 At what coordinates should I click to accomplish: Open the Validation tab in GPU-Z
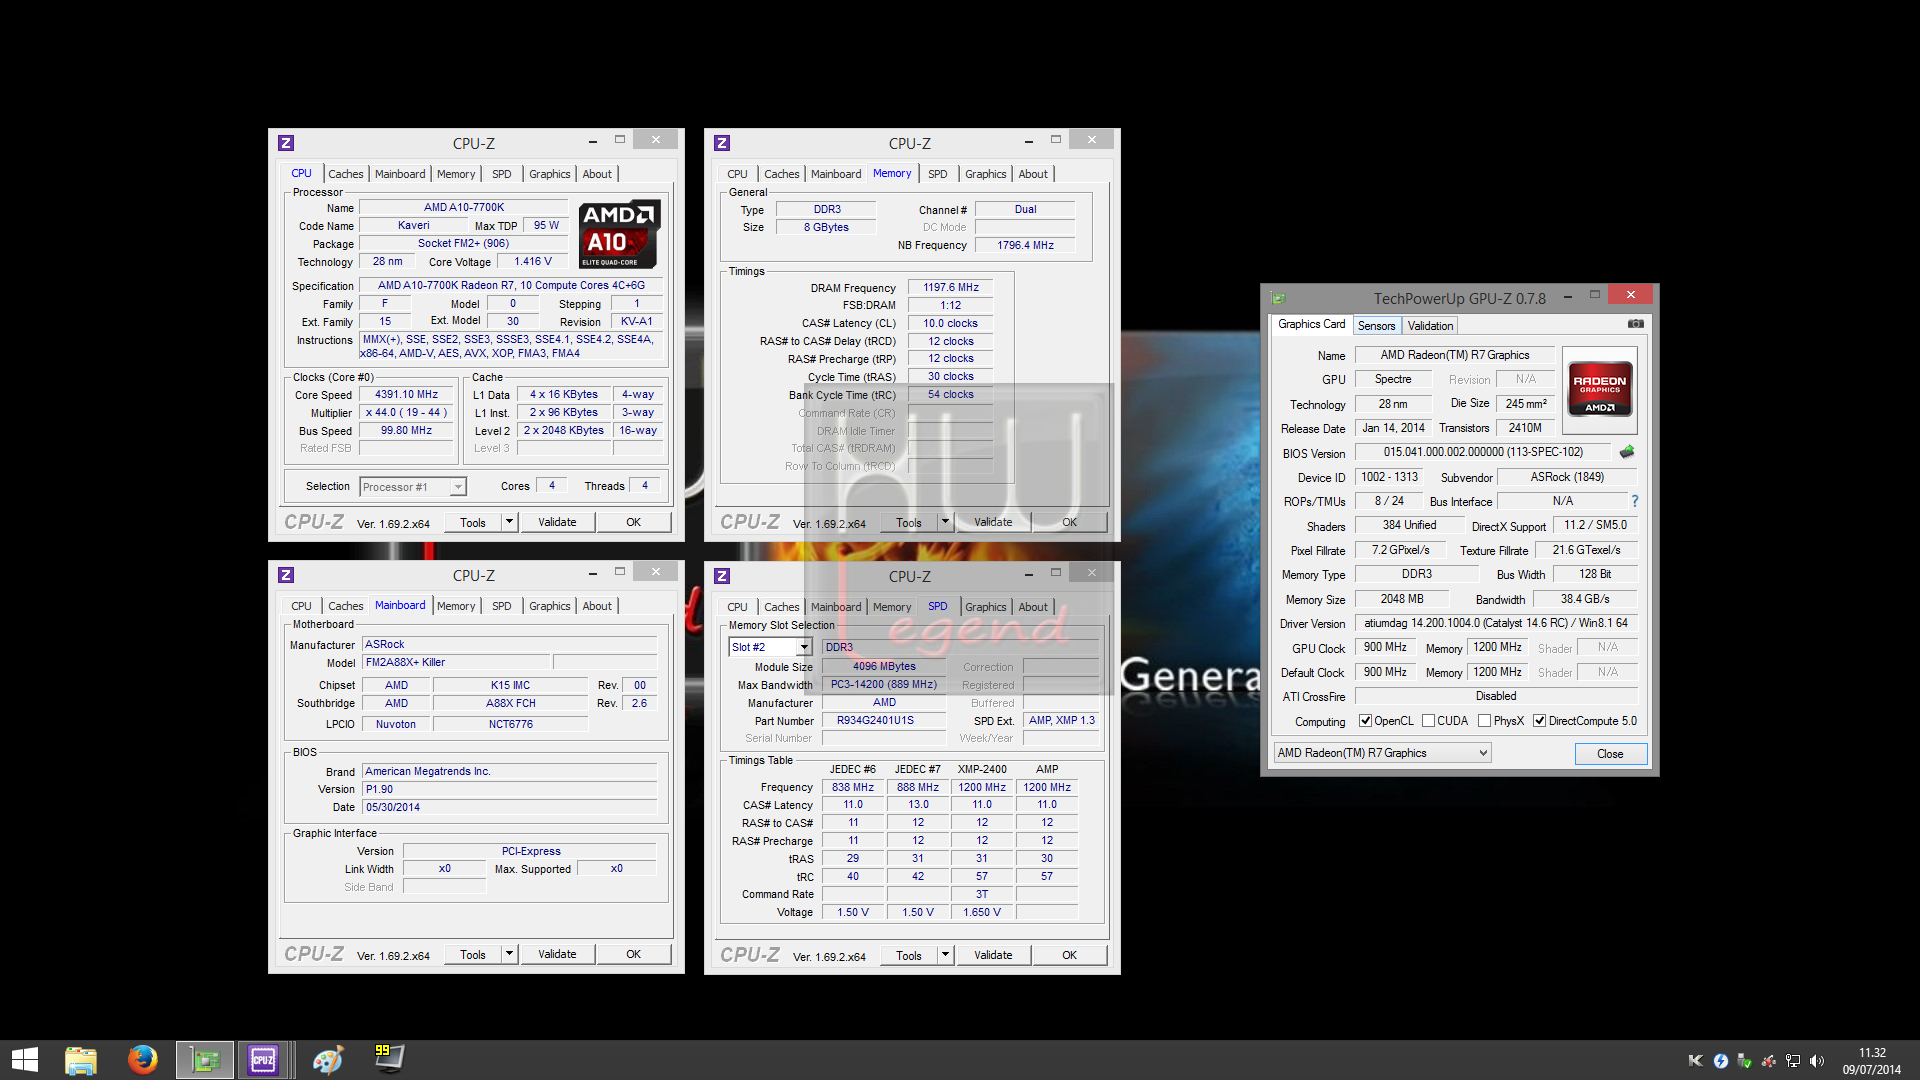(1430, 326)
